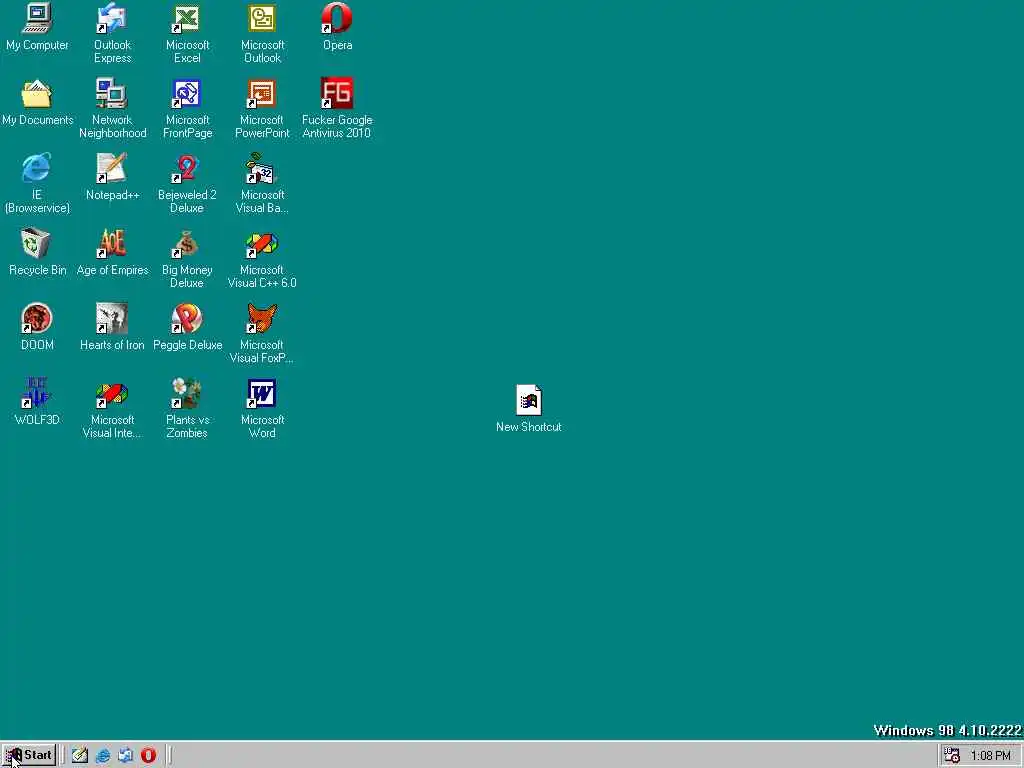
Task: Click the 1:08 PM taskbar clock
Action: [x=991, y=756]
